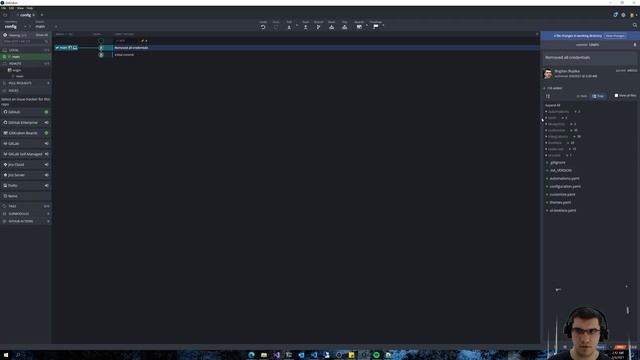640x360 pixels.
Task: Select GitHub as issue tracker
Action: [25, 112]
